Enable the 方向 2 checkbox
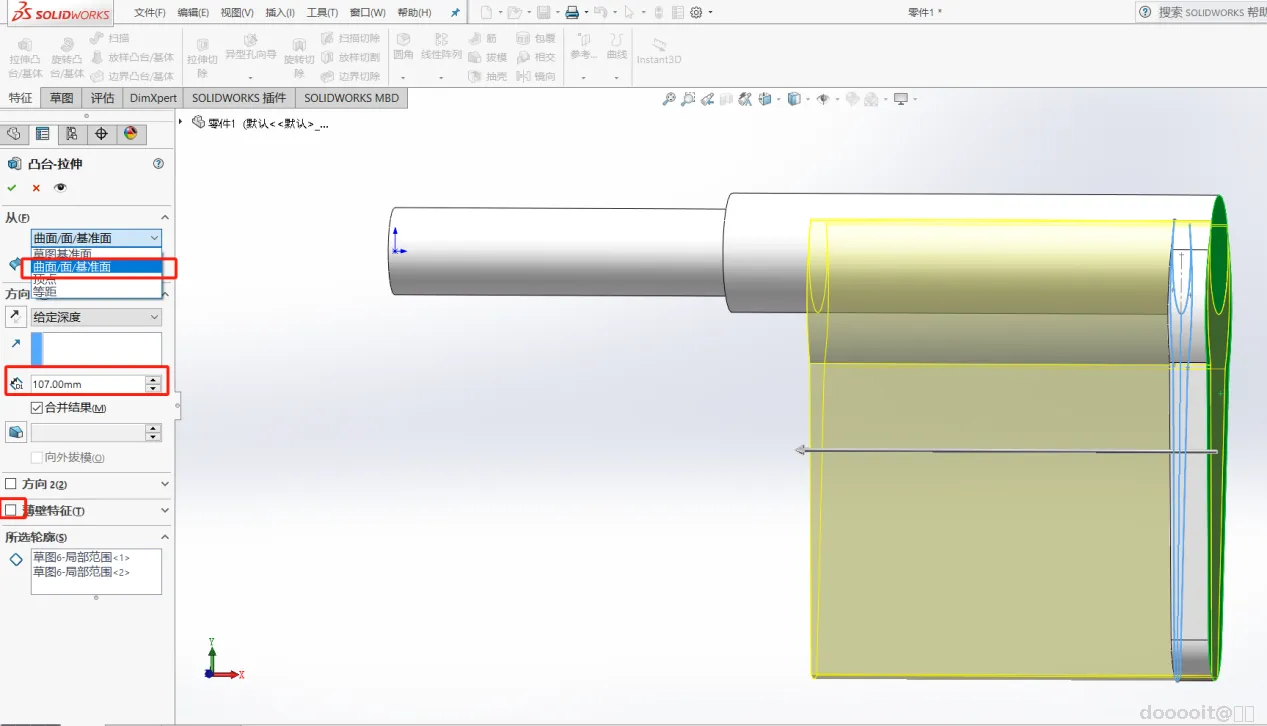Image resolution: width=1267 pixels, height=726 pixels. coord(11,484)
